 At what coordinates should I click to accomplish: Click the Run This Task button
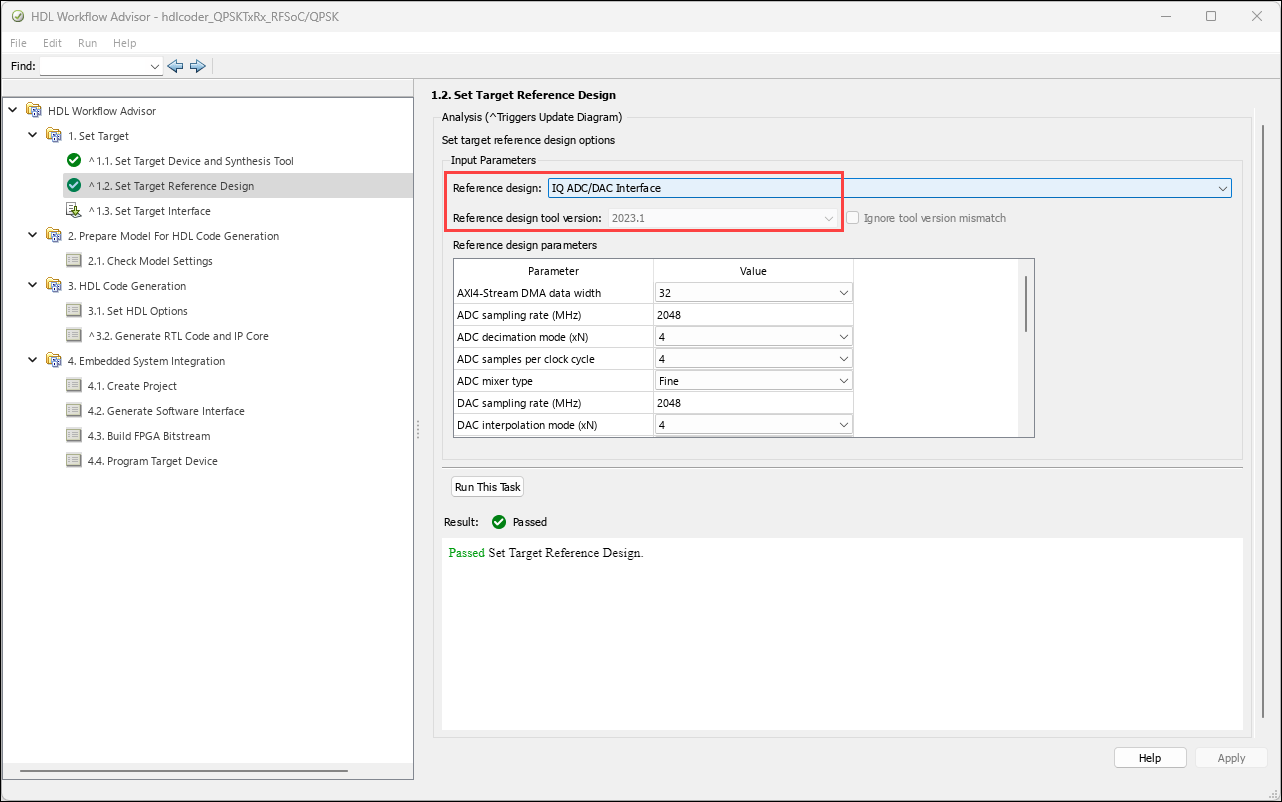click(487, 487)
